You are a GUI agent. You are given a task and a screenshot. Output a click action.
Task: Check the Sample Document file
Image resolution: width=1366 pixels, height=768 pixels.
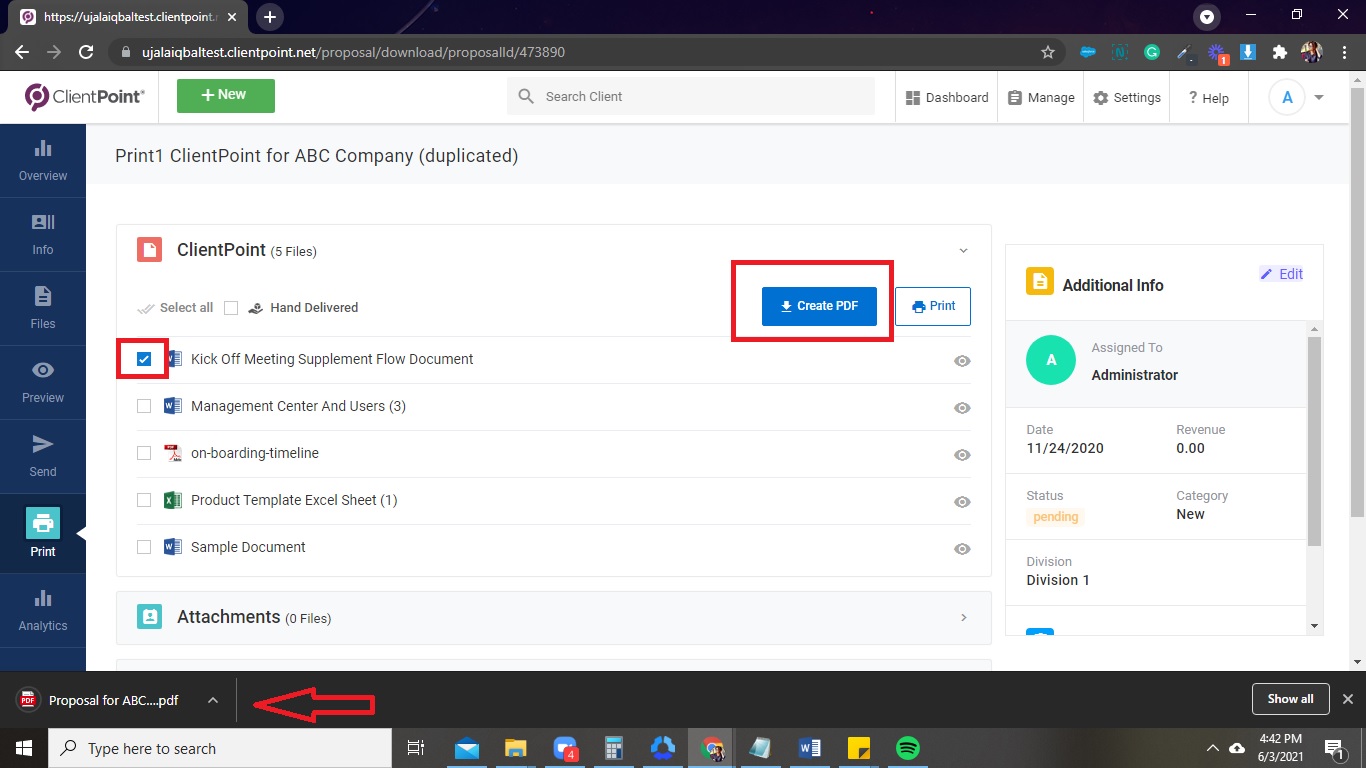(x=144, y=547)
